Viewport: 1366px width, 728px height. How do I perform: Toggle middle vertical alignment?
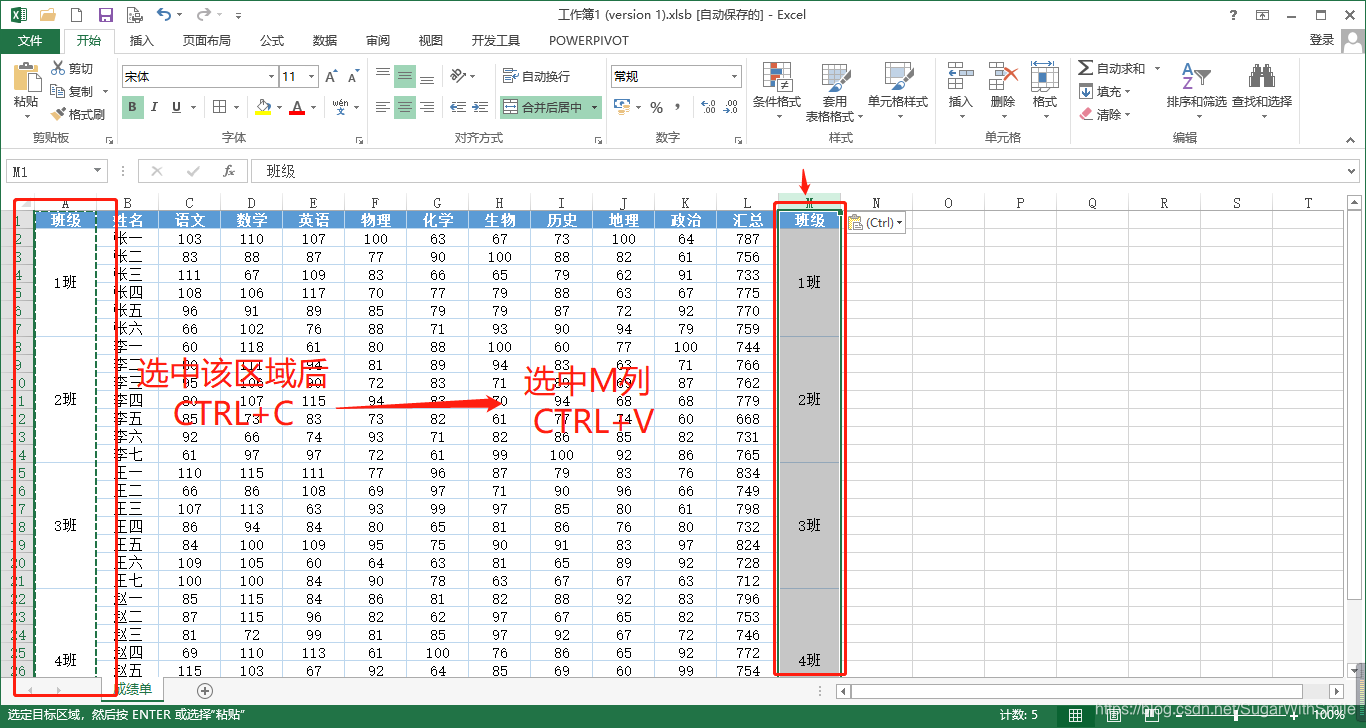(405, 76)
